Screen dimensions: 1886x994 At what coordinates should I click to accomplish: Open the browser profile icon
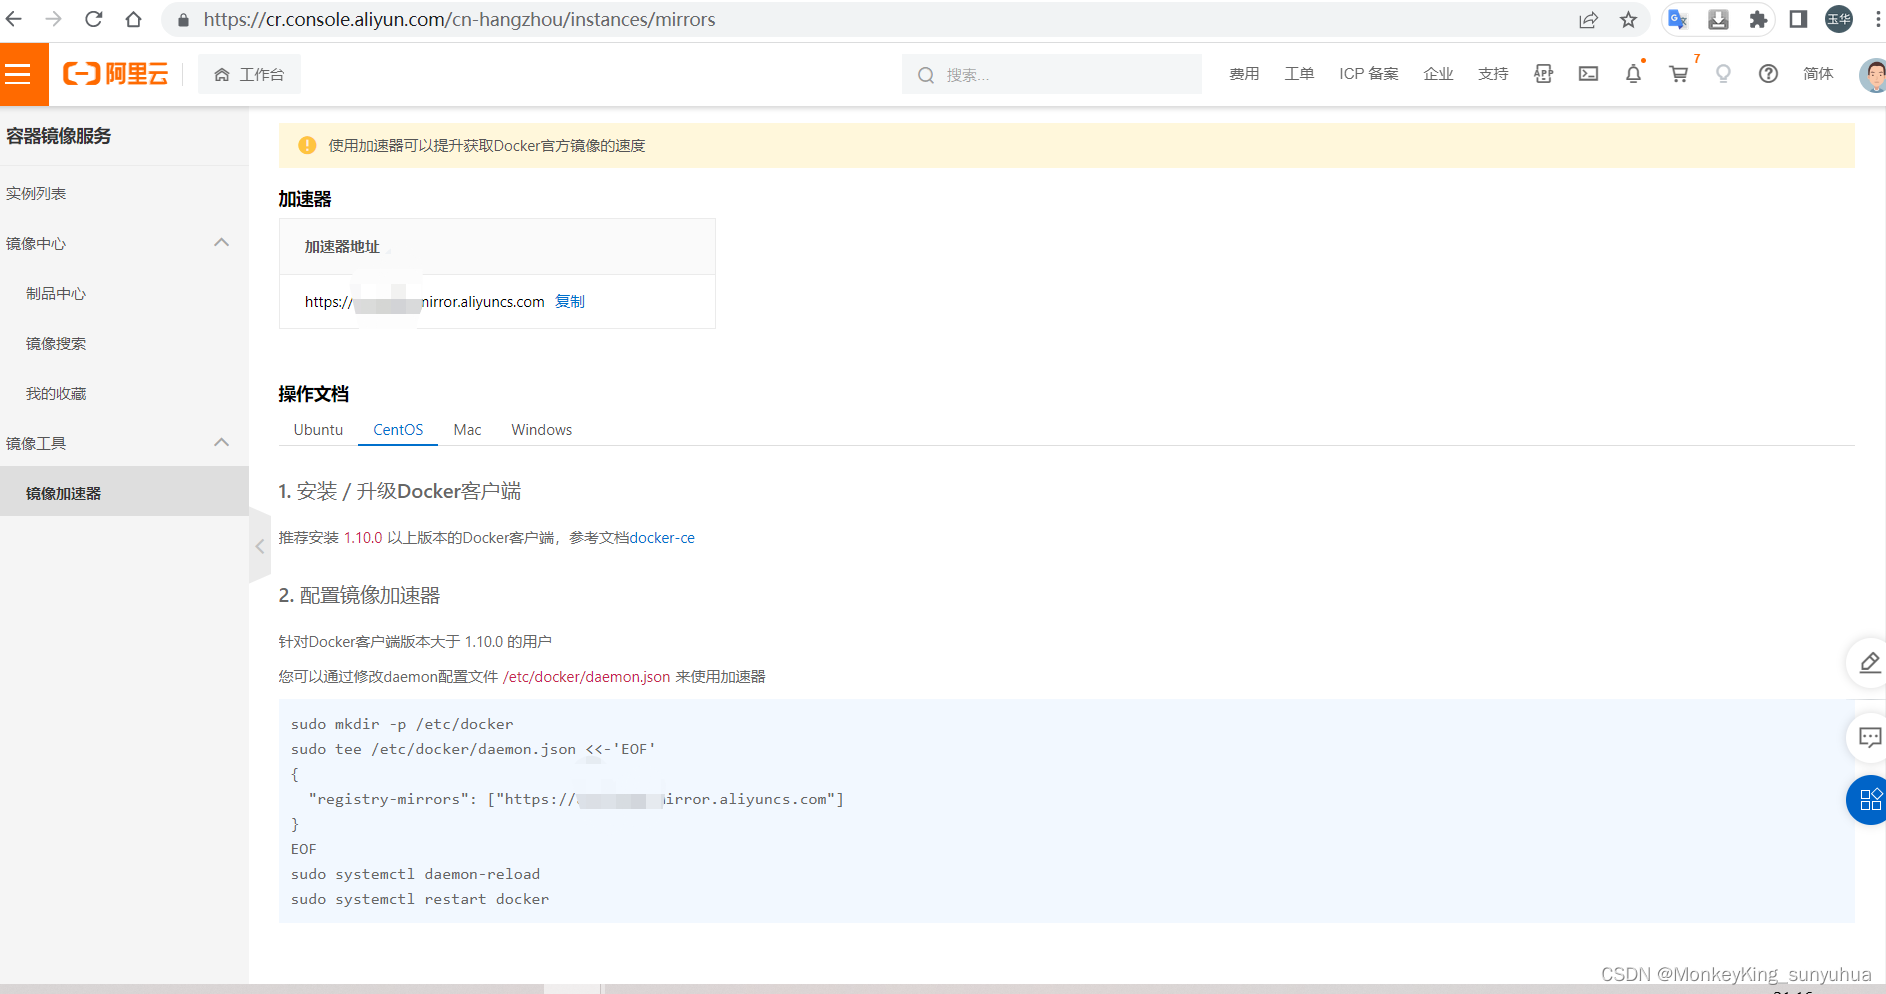coord(1839,20)
